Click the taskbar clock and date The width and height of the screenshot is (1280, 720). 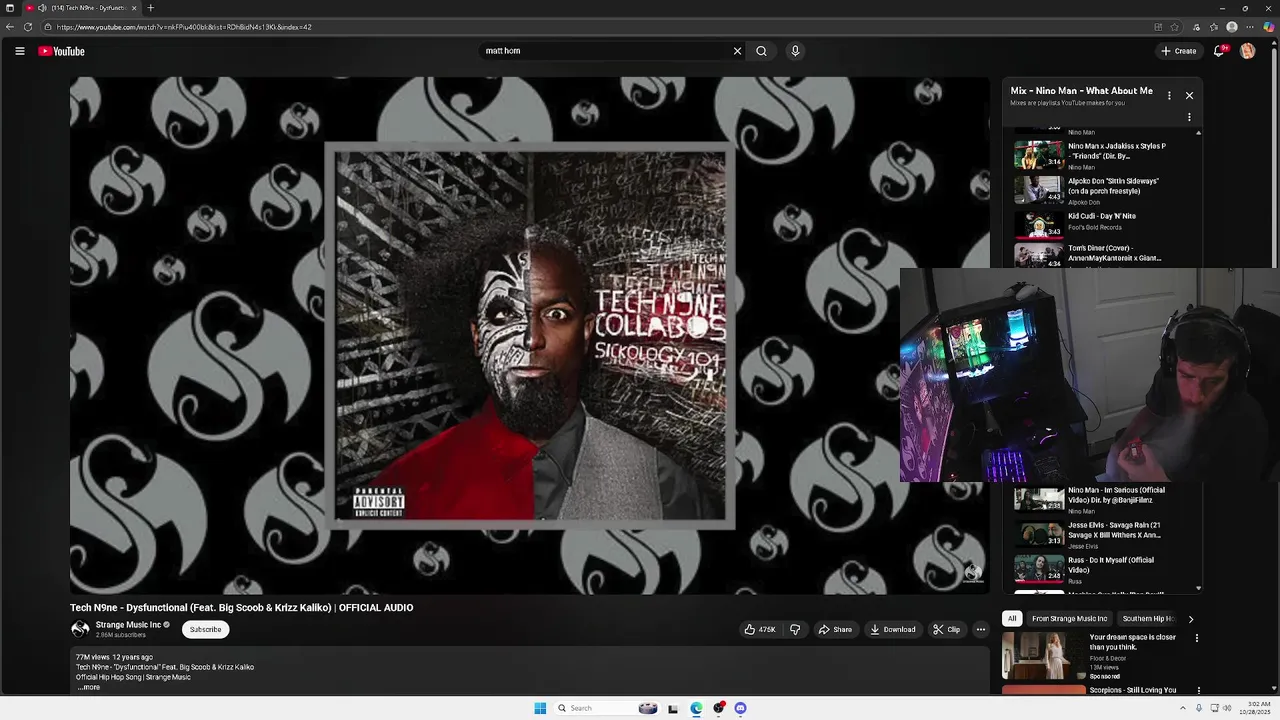1254,708
